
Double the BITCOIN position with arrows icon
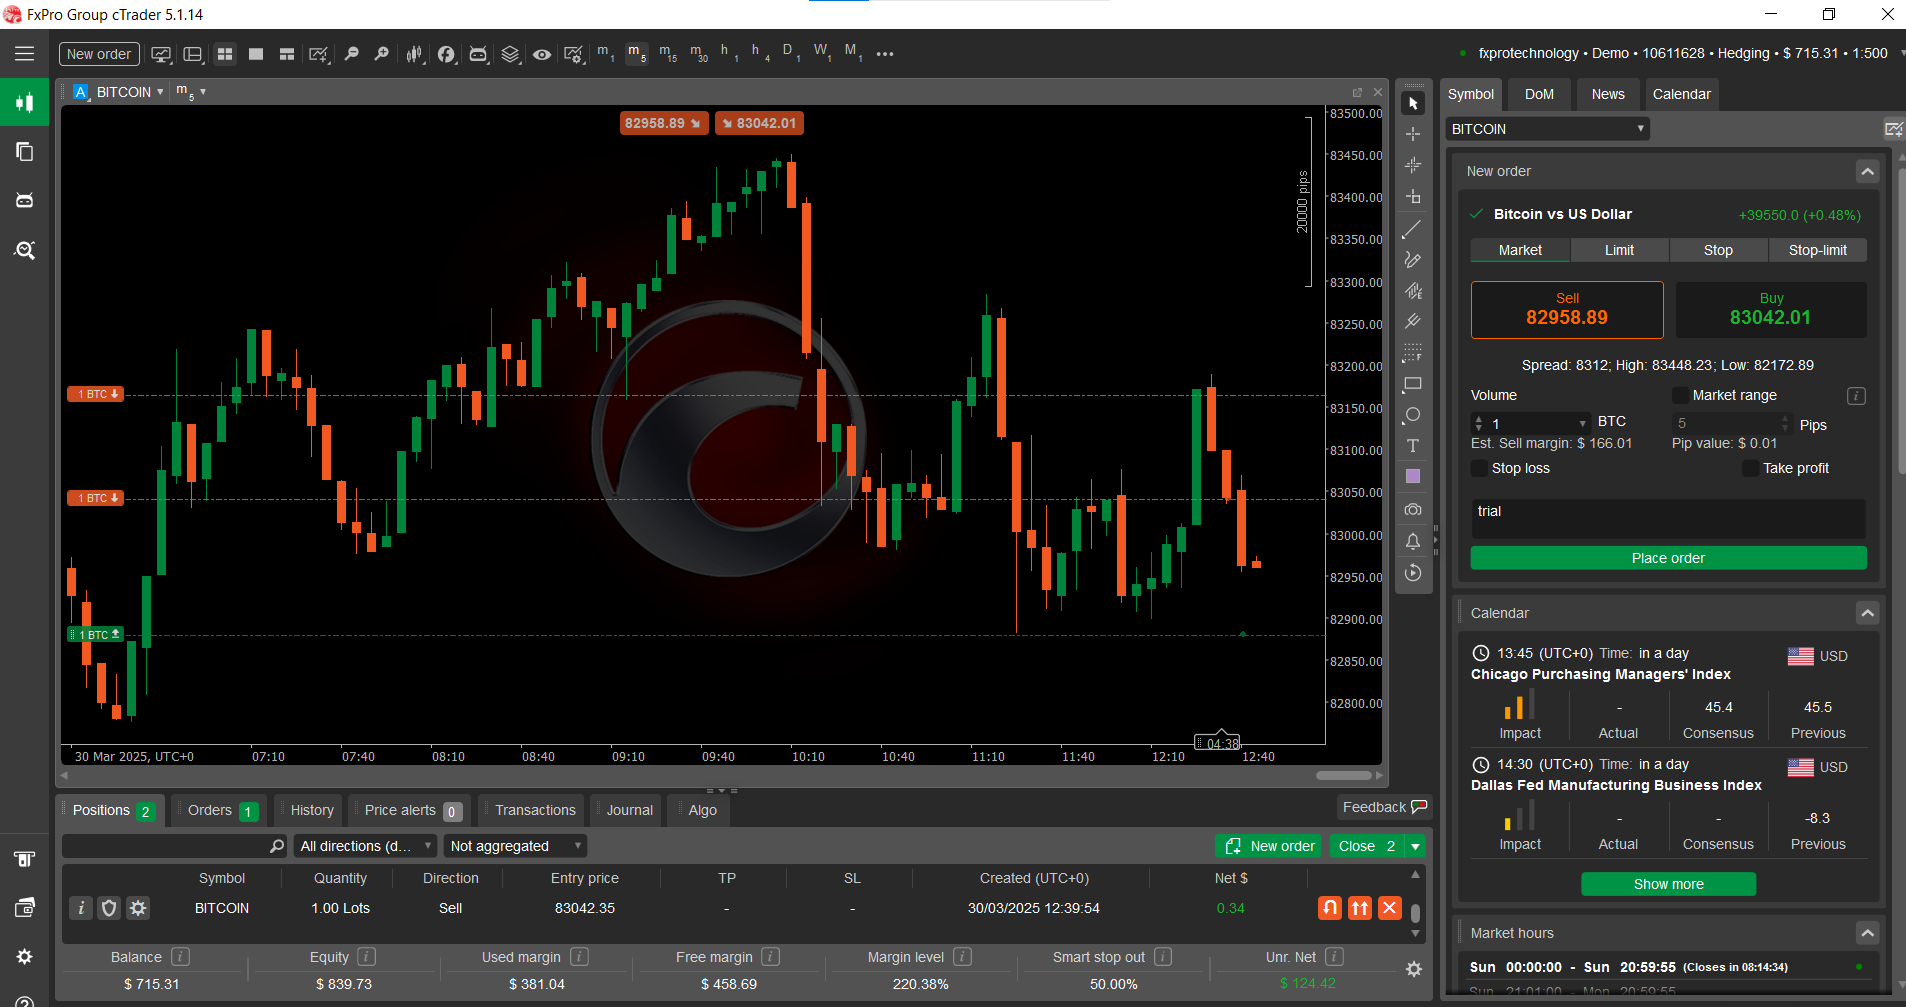pos(1359,908)
